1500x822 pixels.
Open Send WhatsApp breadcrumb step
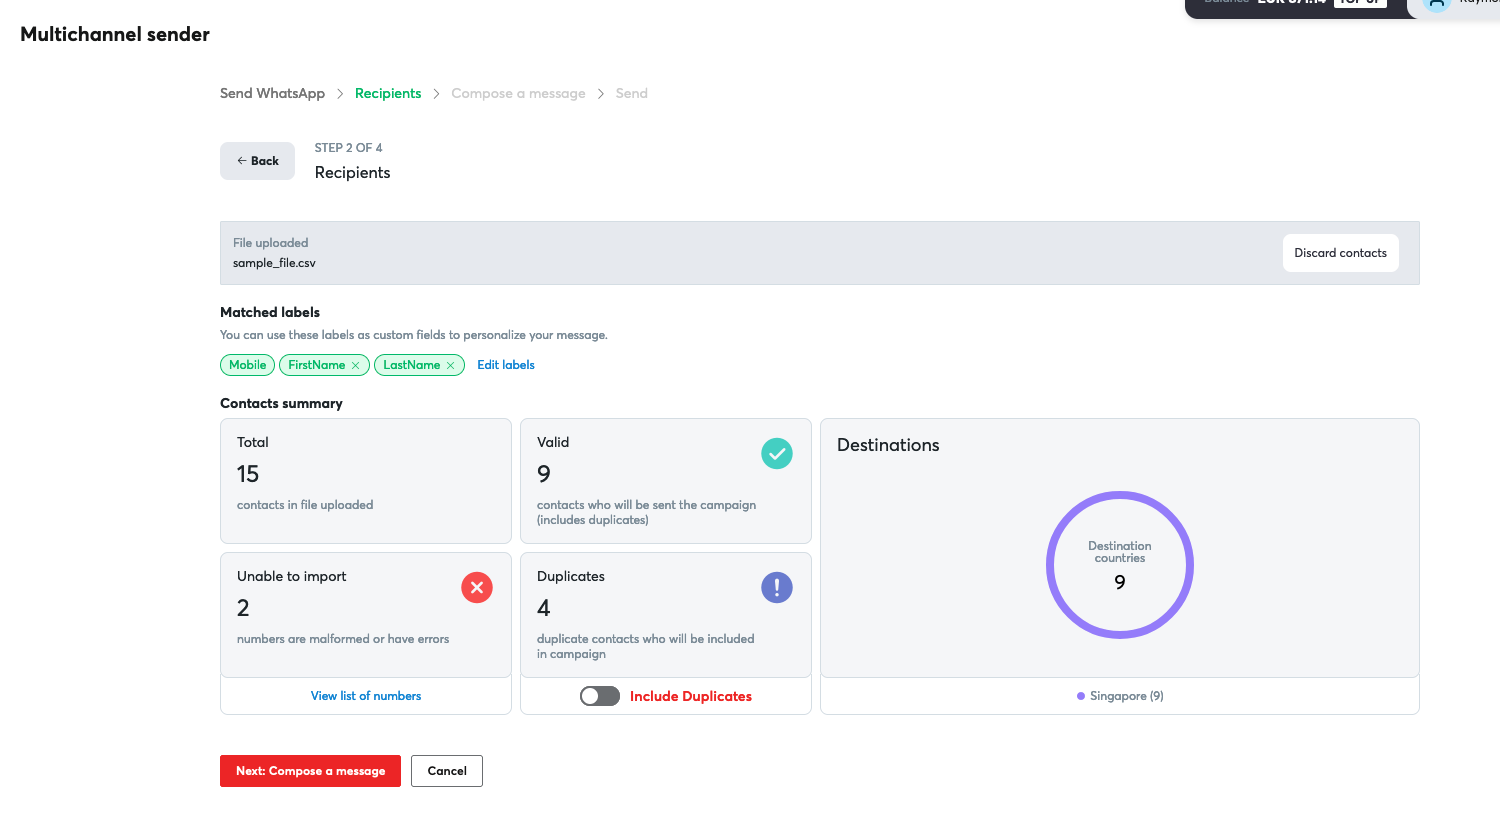coord(272,93)
